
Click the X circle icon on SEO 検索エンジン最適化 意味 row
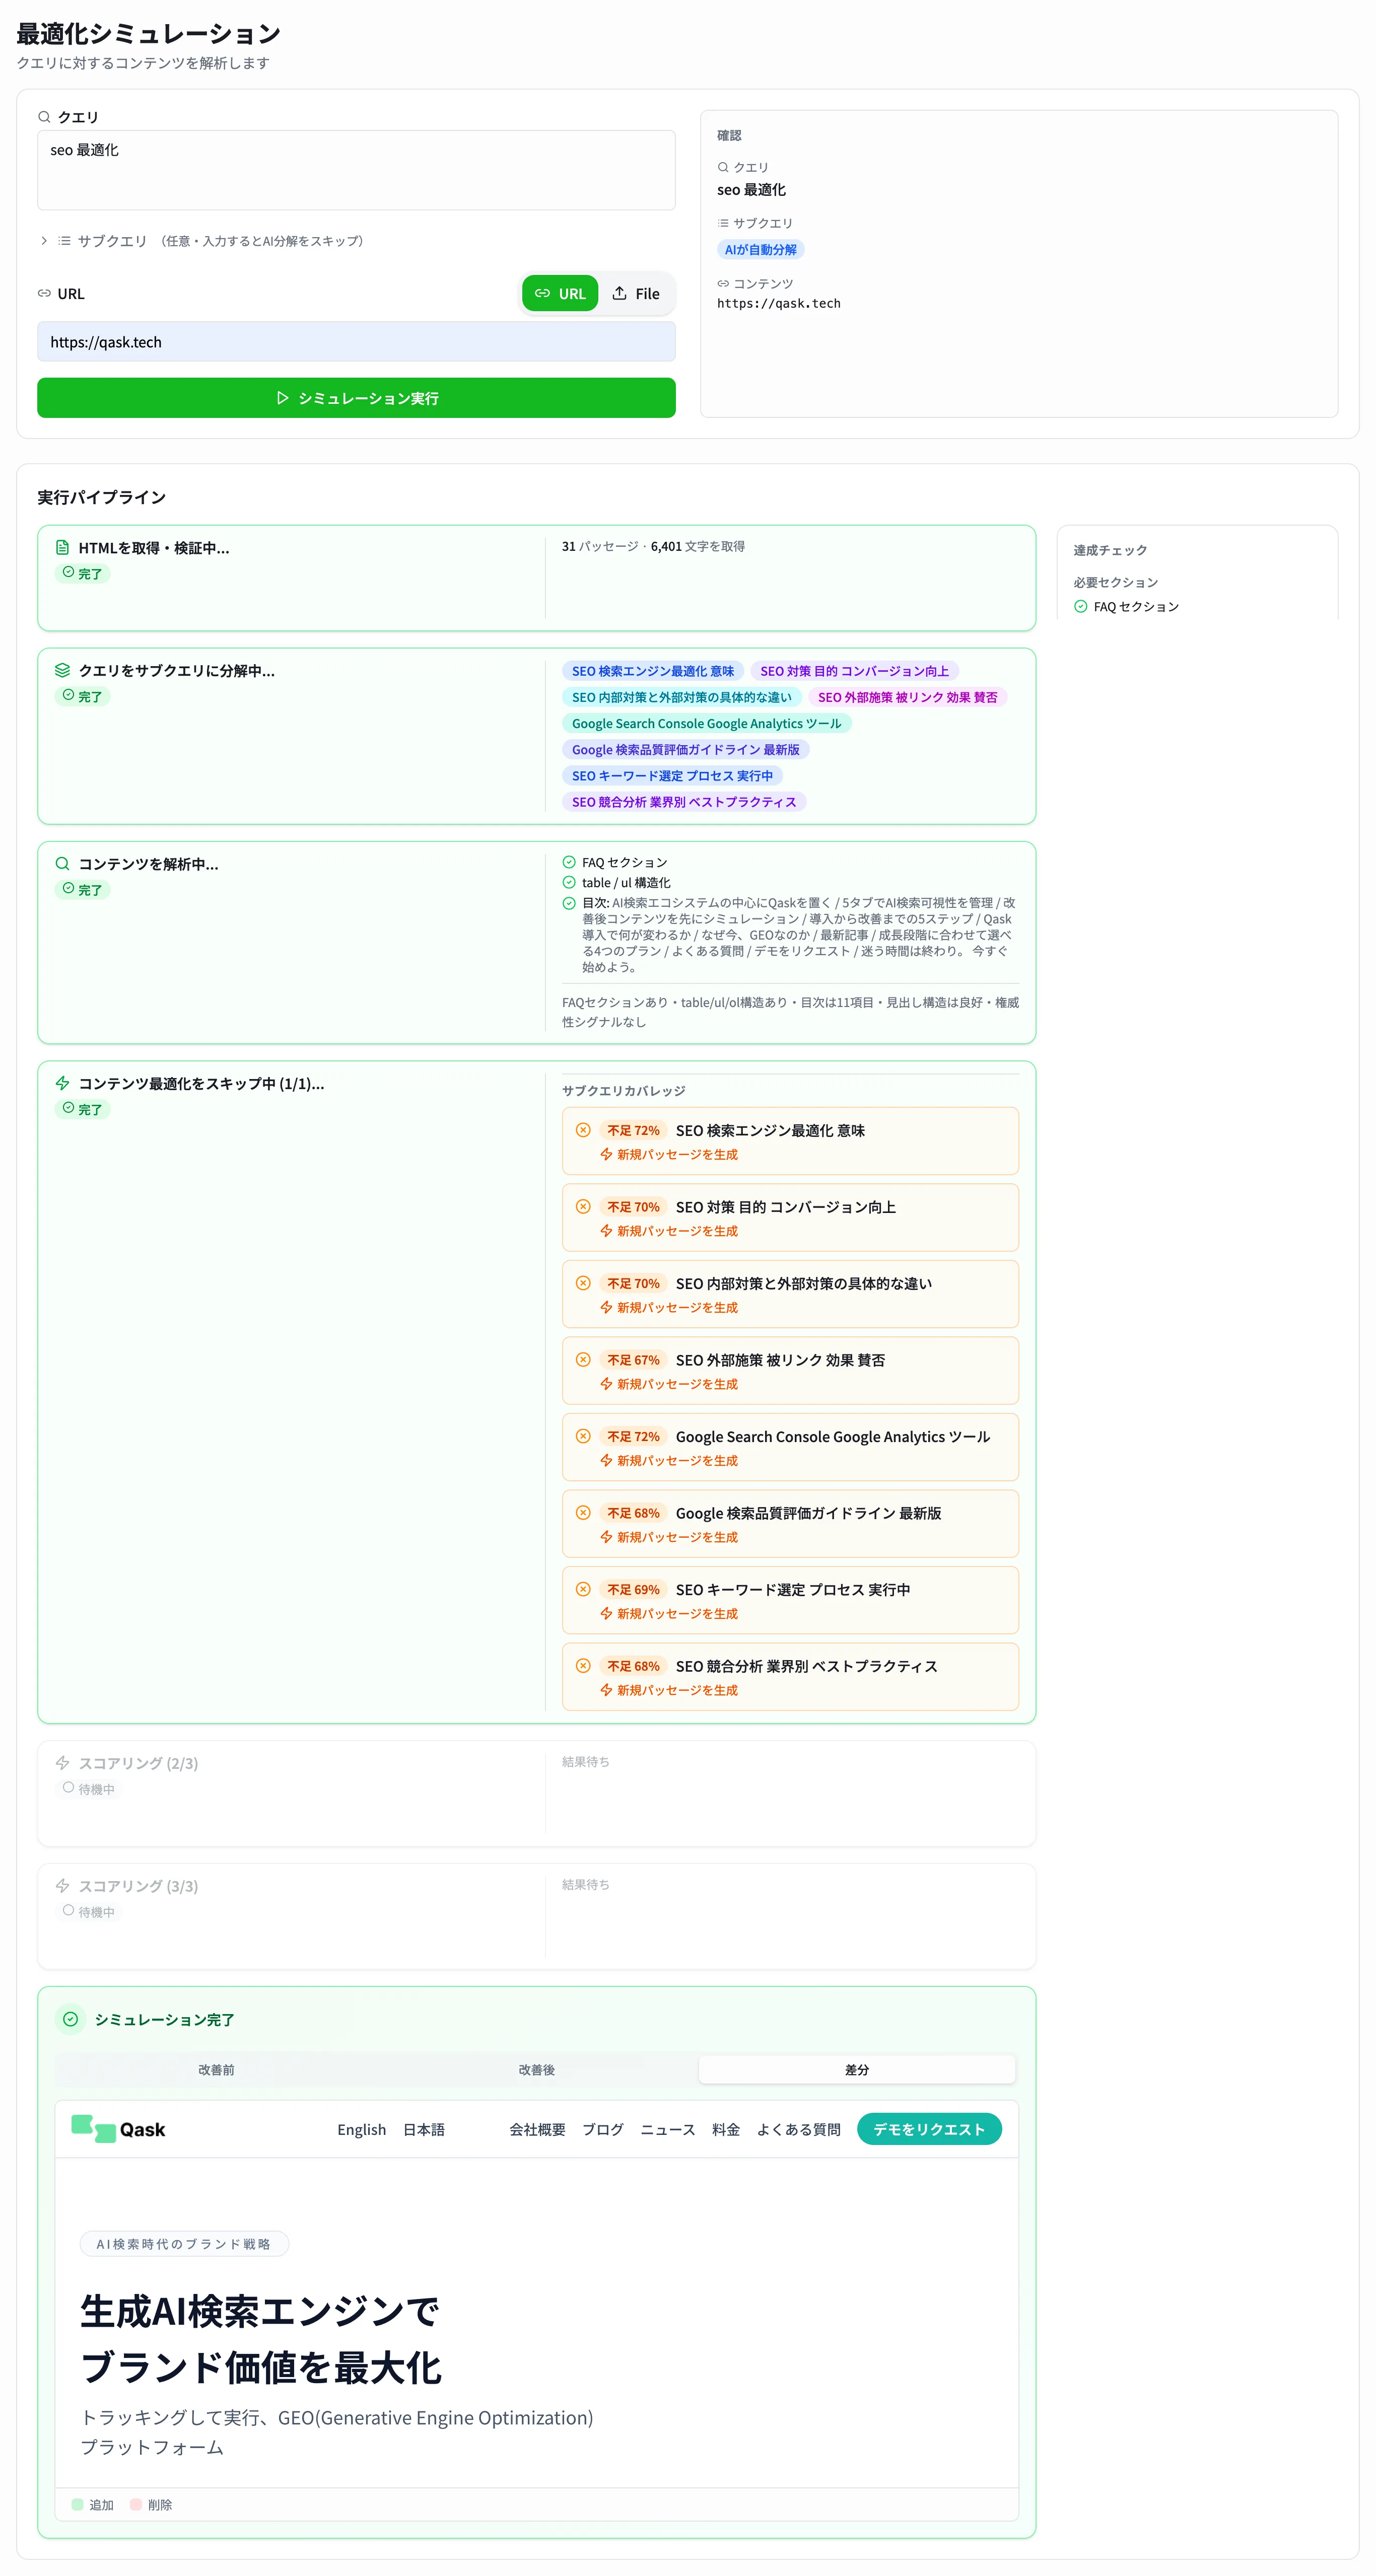click(583, 1130)
